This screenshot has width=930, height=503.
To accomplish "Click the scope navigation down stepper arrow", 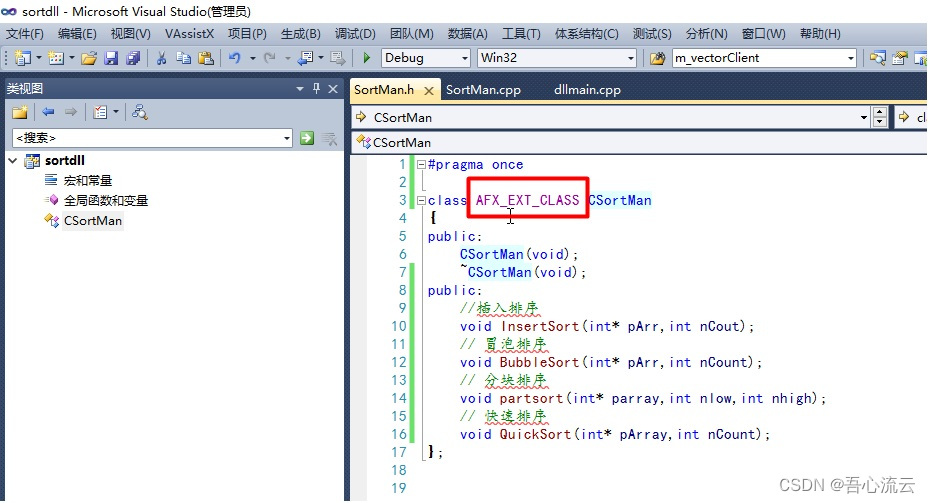I will click(x=880, y=122).
